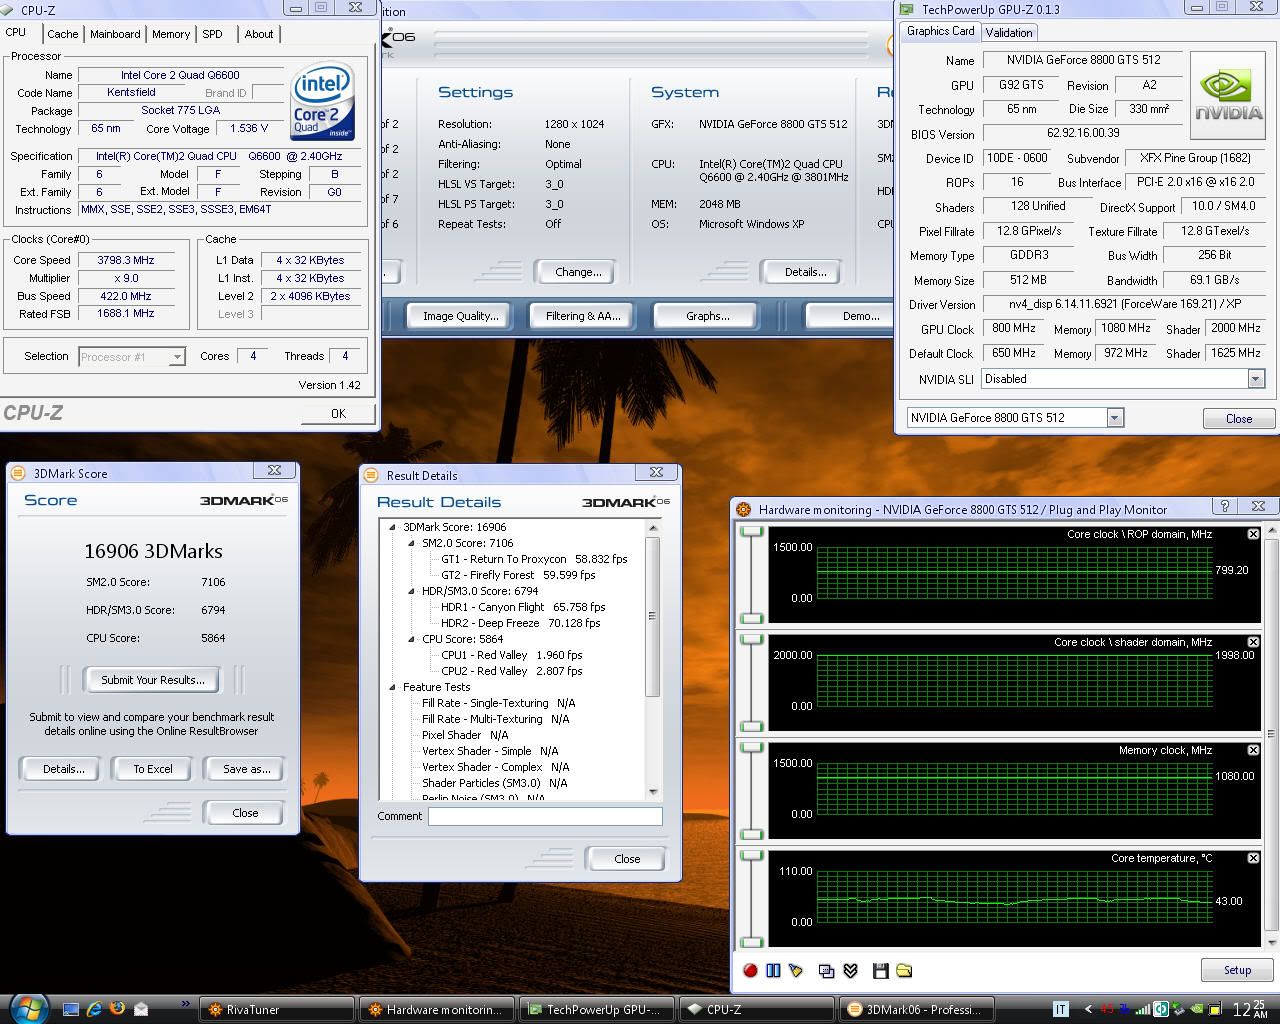Click the Setup button in Hardware monitoring
The width and height of the screenshot is (1280, 1024).
pyautogui.click(x=1237, y=970)
